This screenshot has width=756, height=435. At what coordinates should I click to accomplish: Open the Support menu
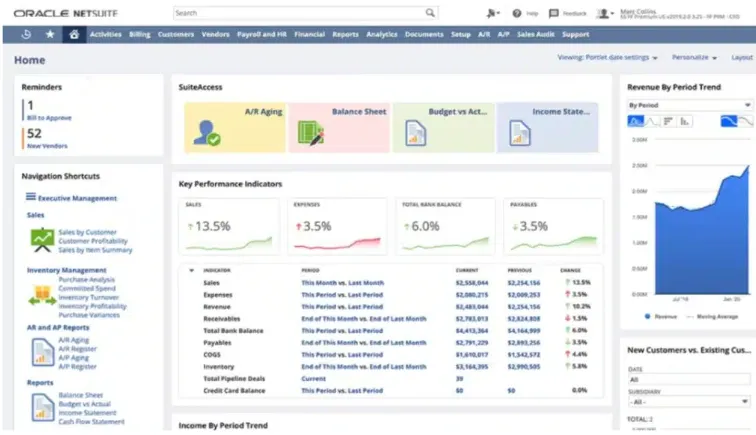(x=576, y=34)
